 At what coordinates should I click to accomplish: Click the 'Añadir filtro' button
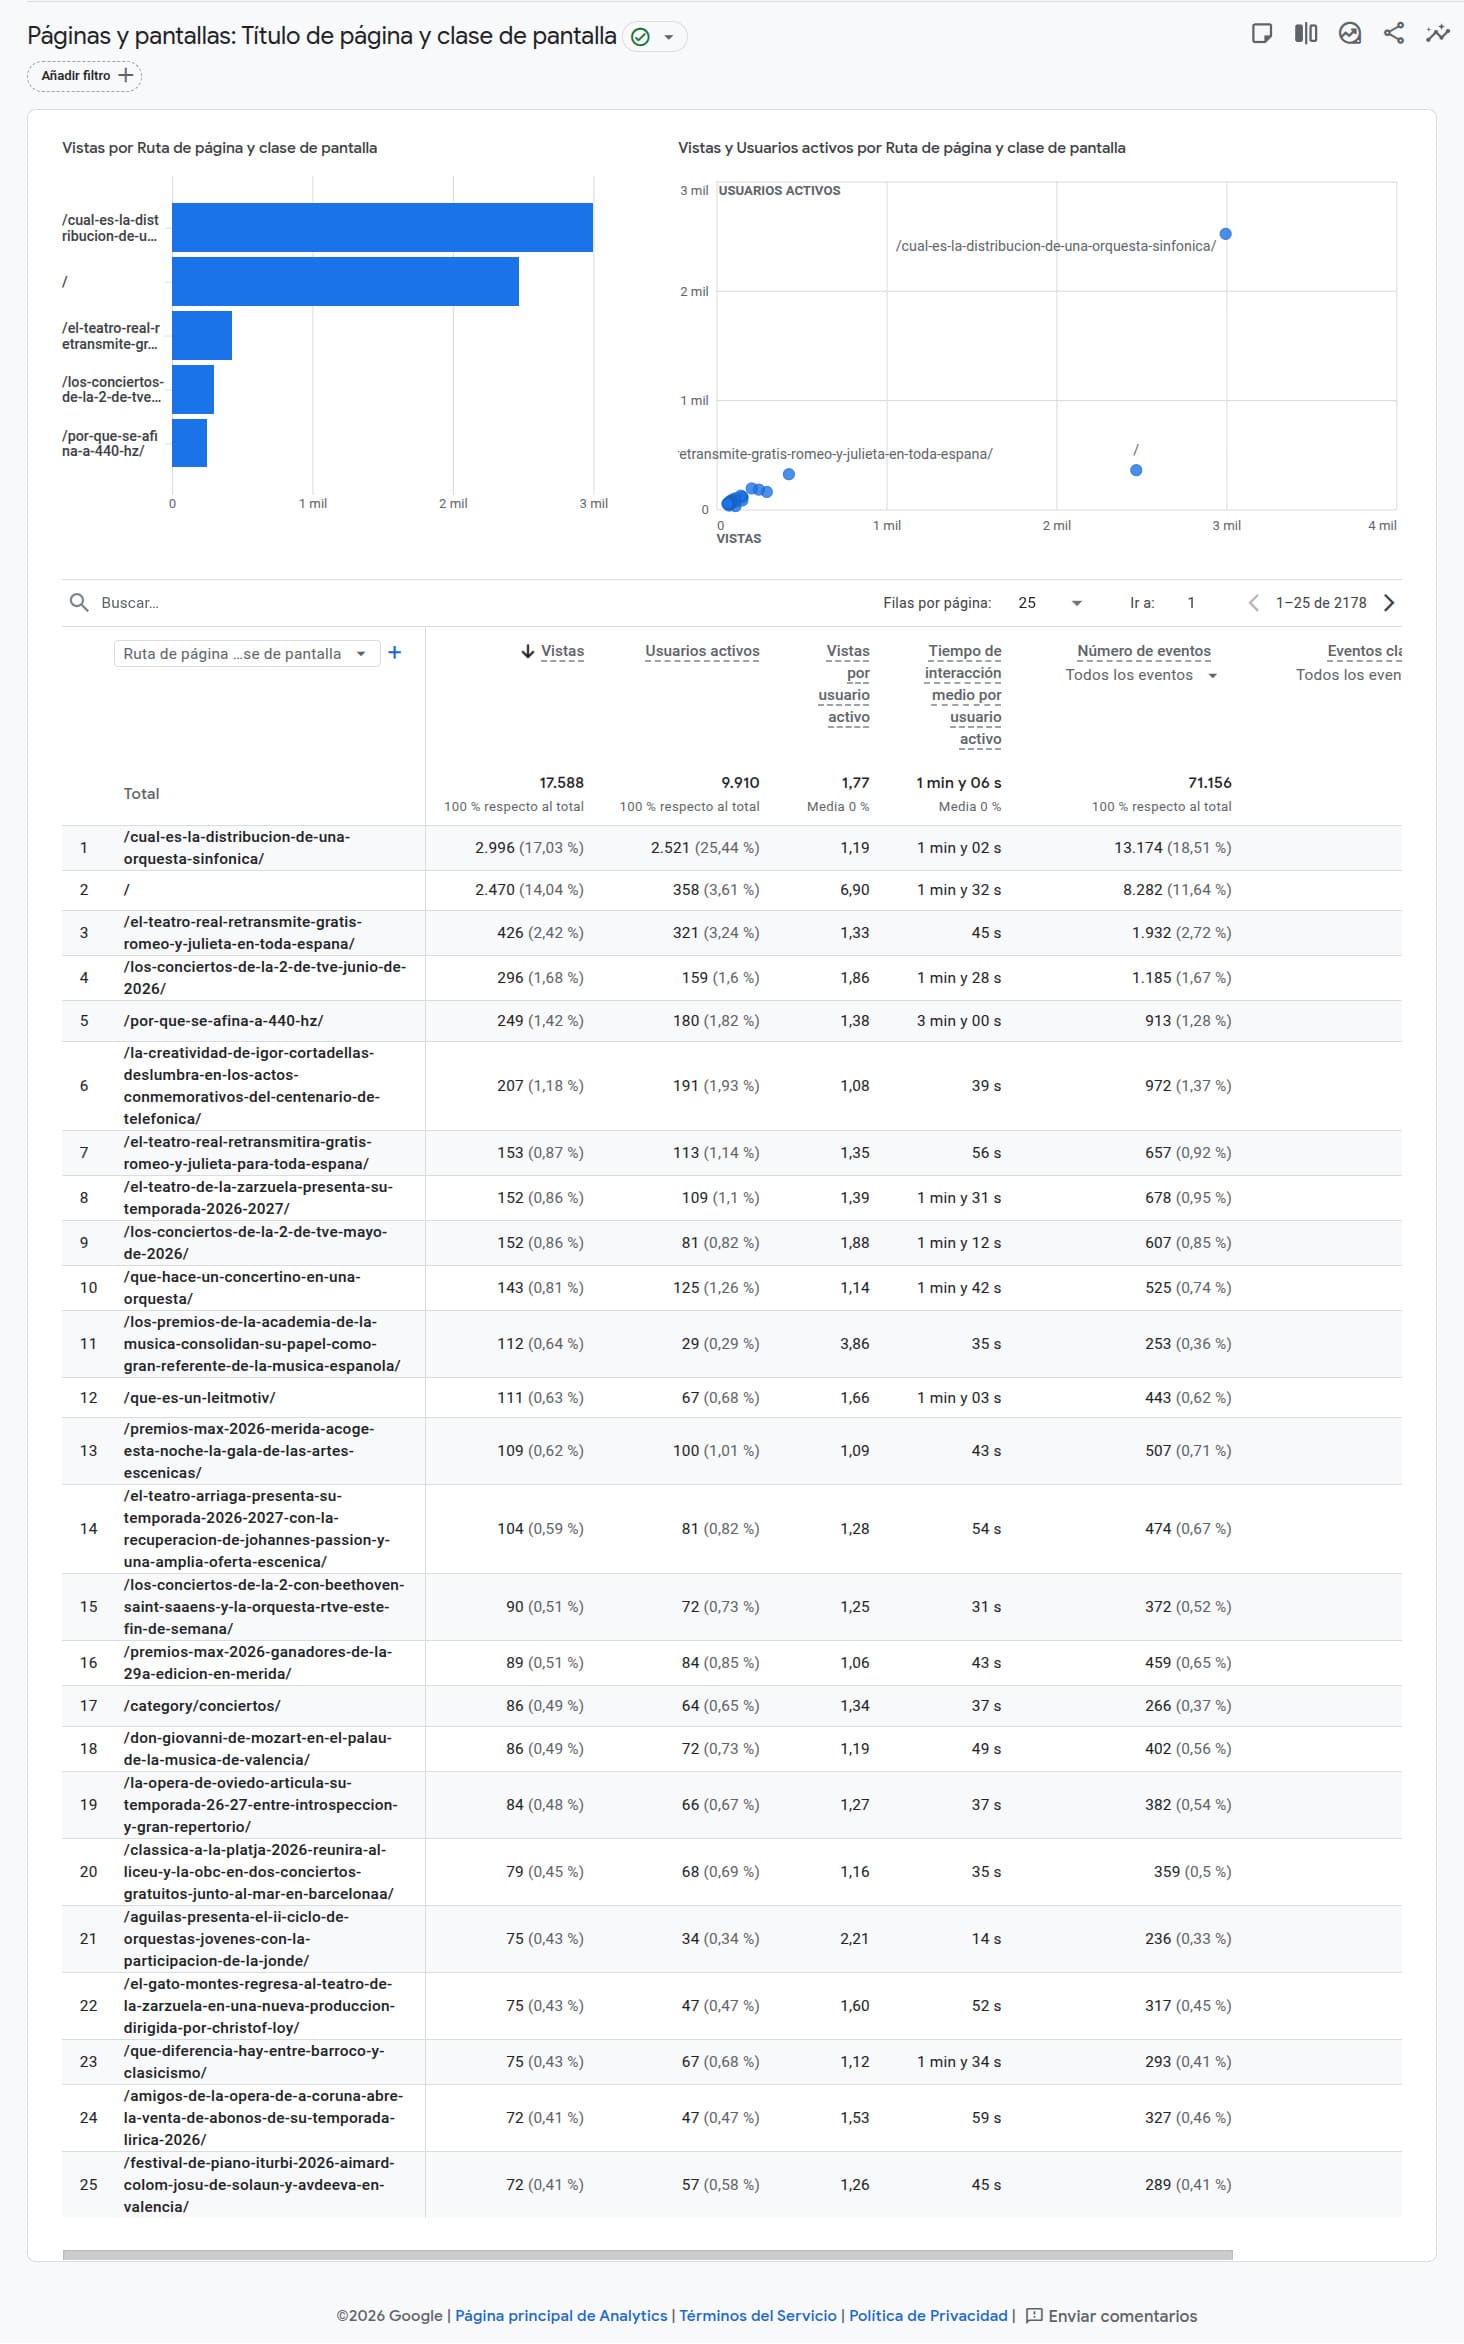click(85, 76)
